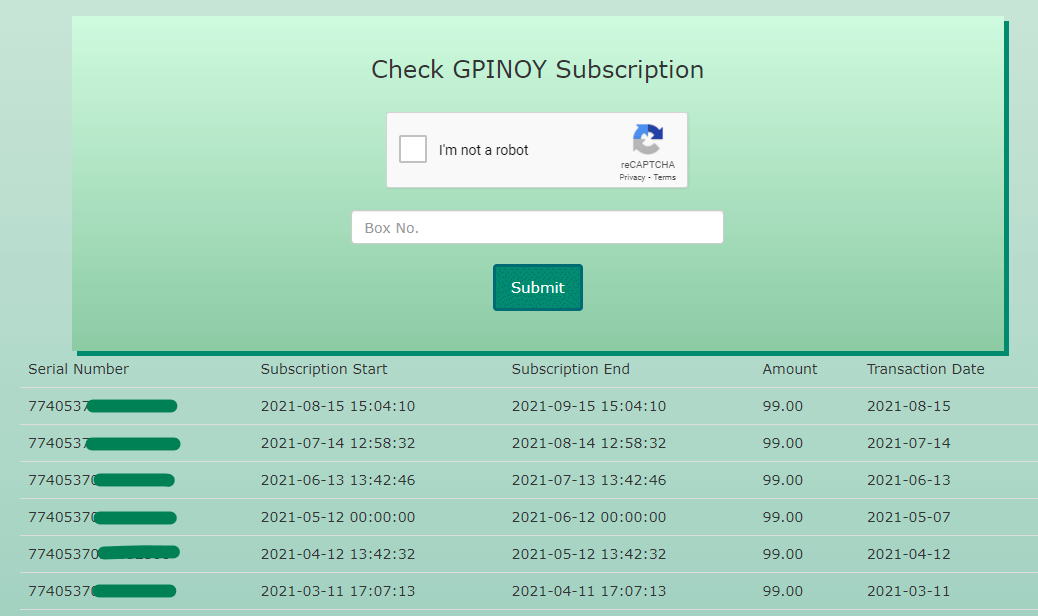Select the subscription row dated 2021-08-15
Viewport: 1038px width, 616px height.
[x=519, y=406]
